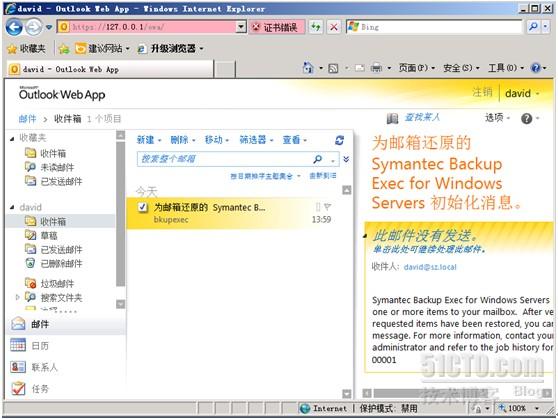Expand the 搜索文件夹 search folders node
This screenshot has height=419, width=558.
(x=17, y=297)
